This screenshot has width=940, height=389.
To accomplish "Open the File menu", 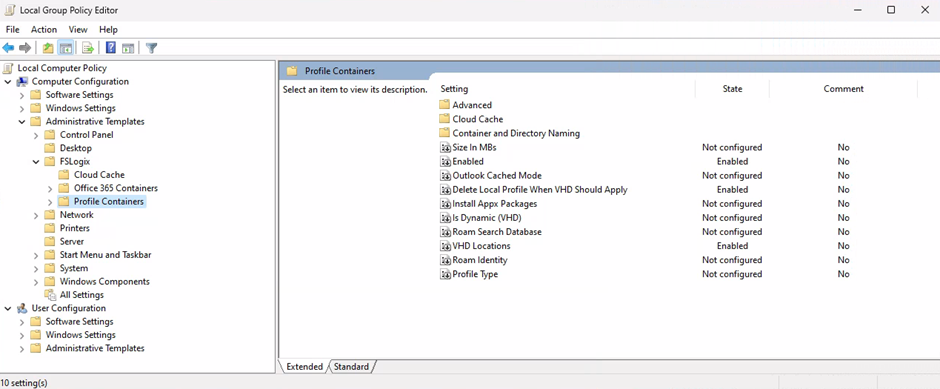I will (13, 29).
